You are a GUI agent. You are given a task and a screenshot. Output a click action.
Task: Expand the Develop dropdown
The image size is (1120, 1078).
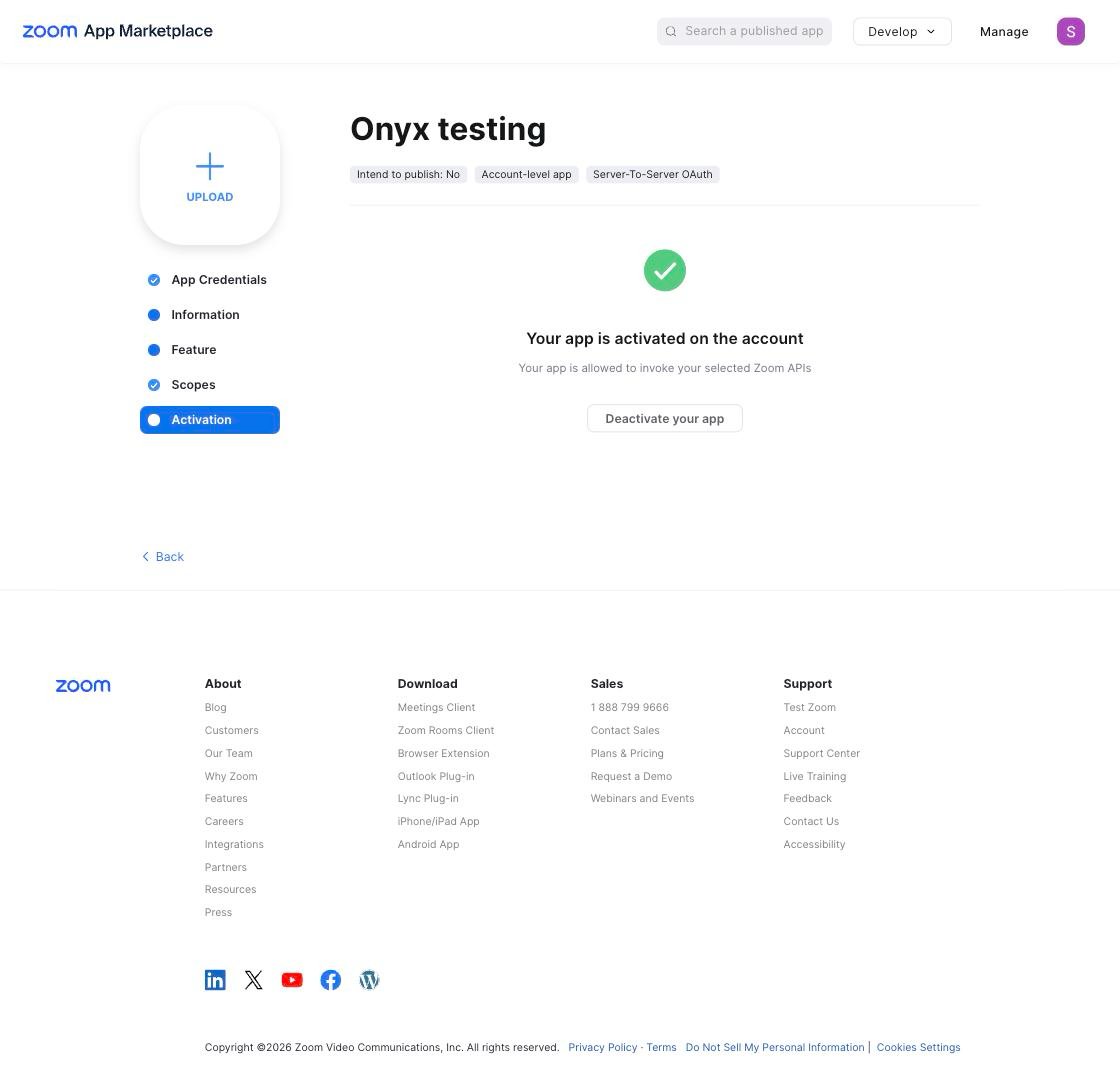pos(901,31)
